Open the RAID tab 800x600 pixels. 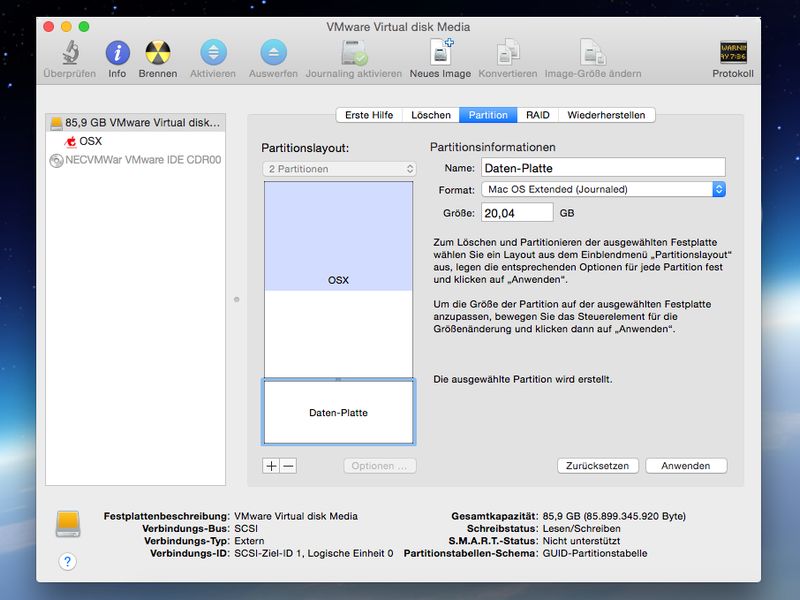(538, 115)
